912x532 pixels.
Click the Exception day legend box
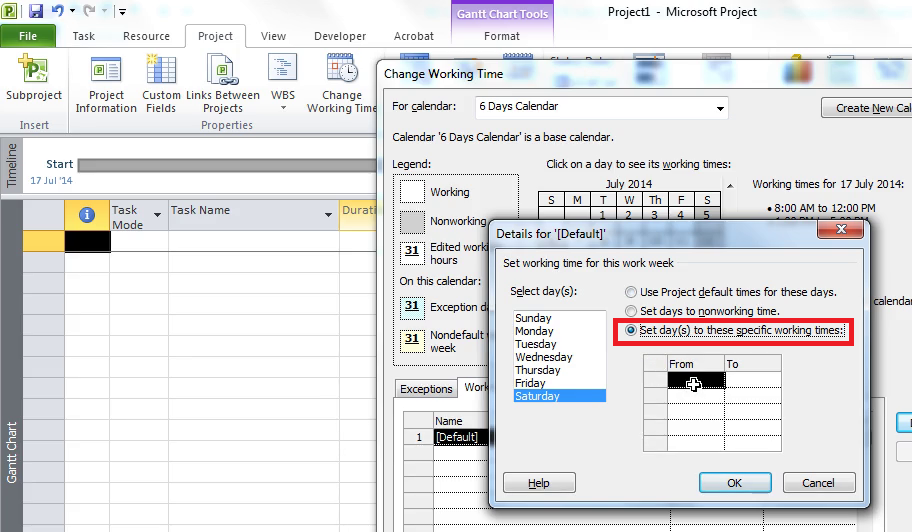coord(412,307)
